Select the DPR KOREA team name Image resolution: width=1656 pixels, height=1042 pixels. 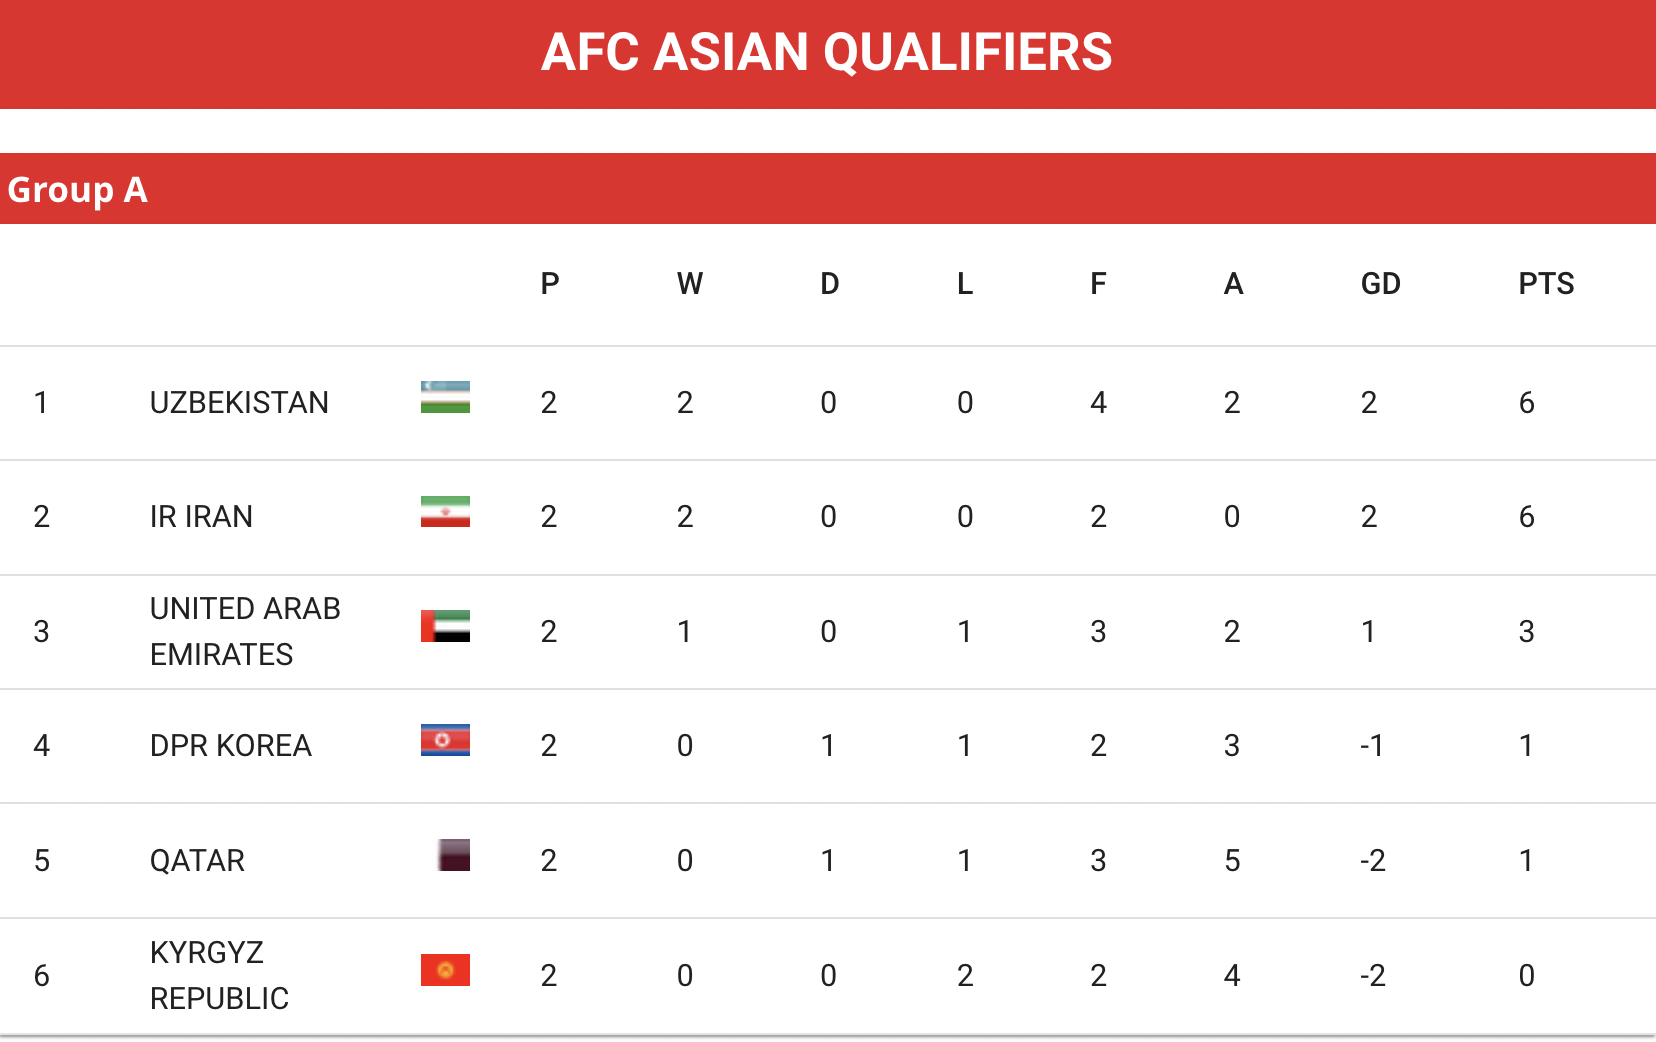230,745
